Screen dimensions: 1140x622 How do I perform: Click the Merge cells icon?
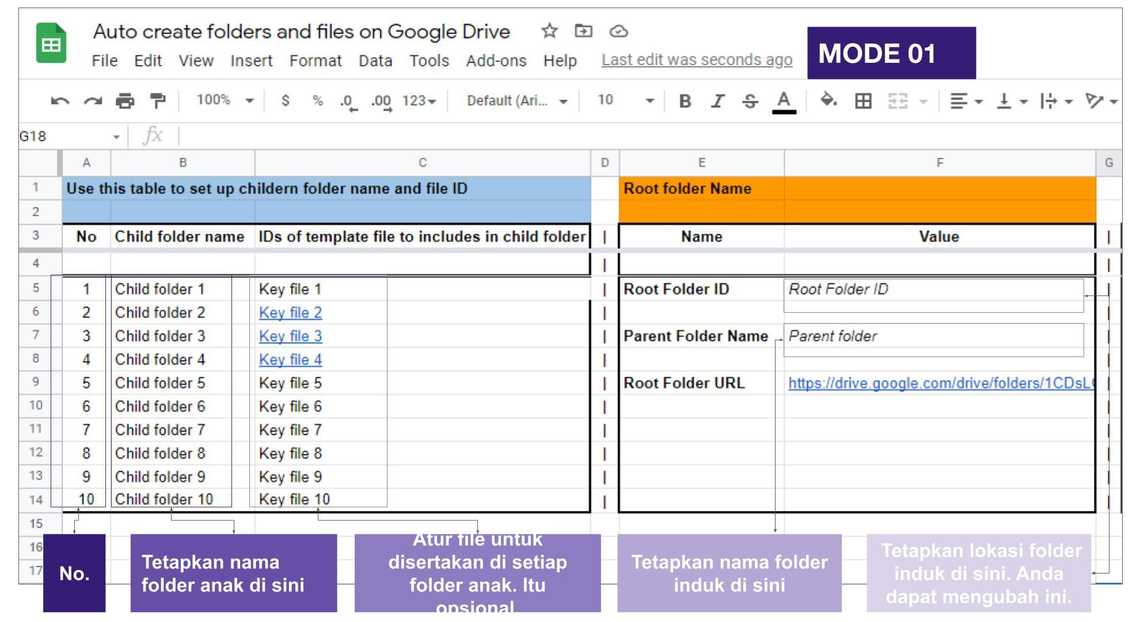point(898,101)
